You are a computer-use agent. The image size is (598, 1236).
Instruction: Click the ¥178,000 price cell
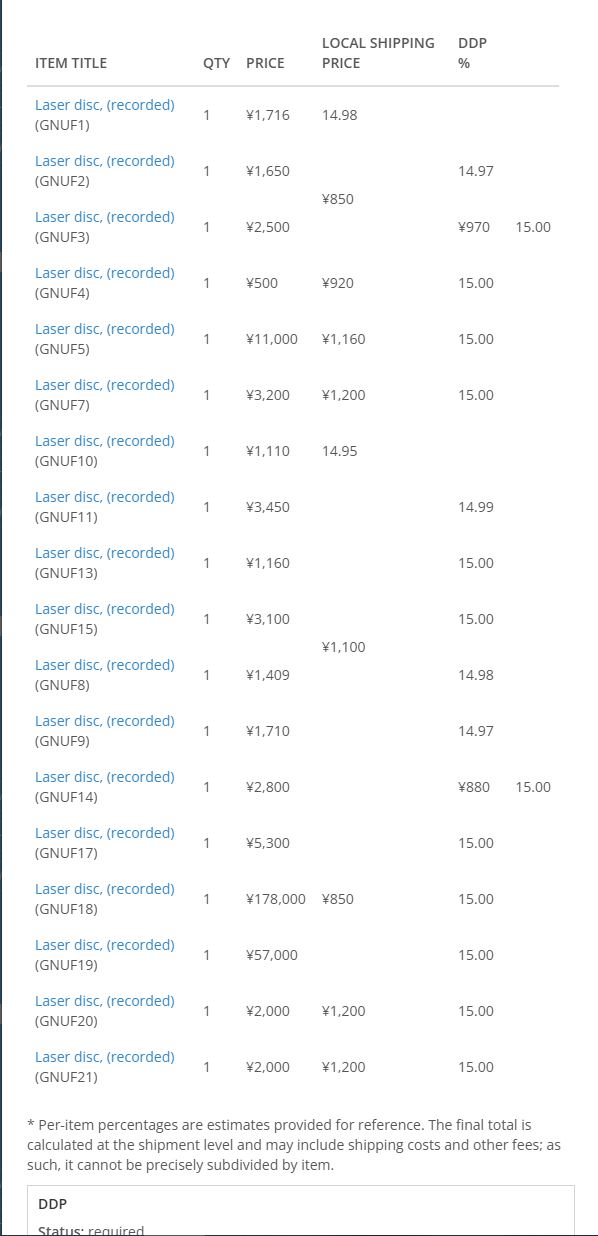tap(276, 899)
